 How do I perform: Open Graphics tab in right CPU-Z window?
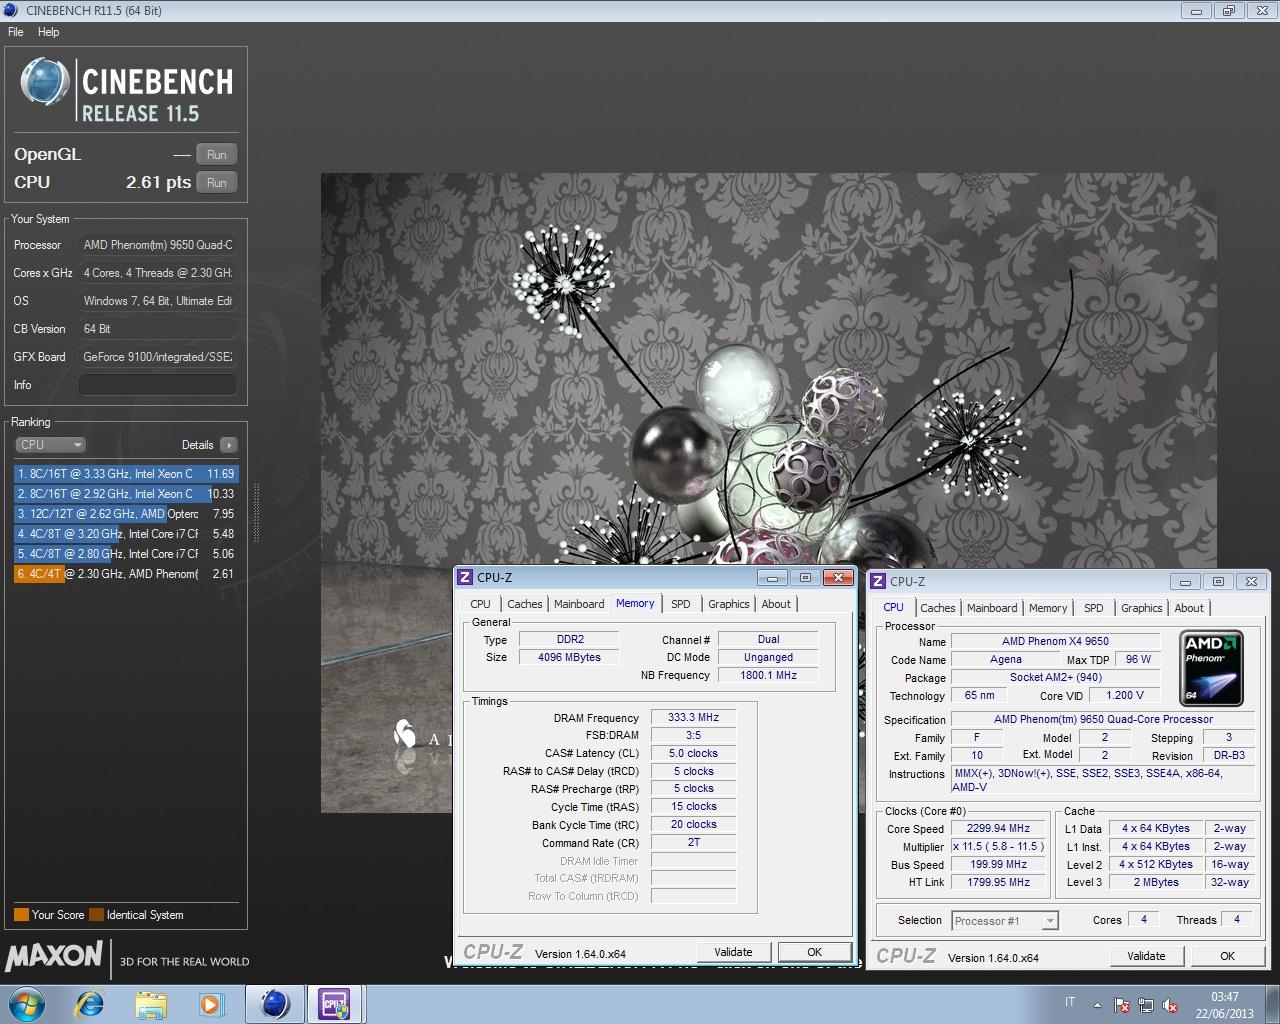pos(1141,608)
